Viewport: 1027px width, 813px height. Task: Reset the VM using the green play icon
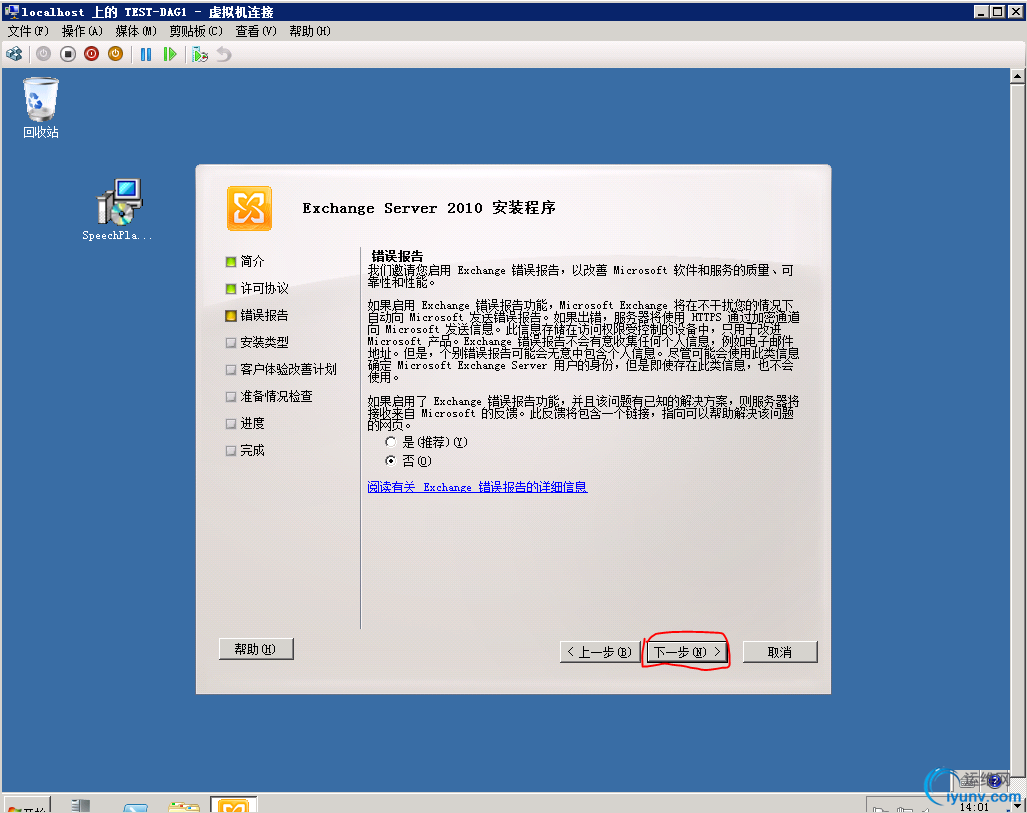(x=170, y=54)
